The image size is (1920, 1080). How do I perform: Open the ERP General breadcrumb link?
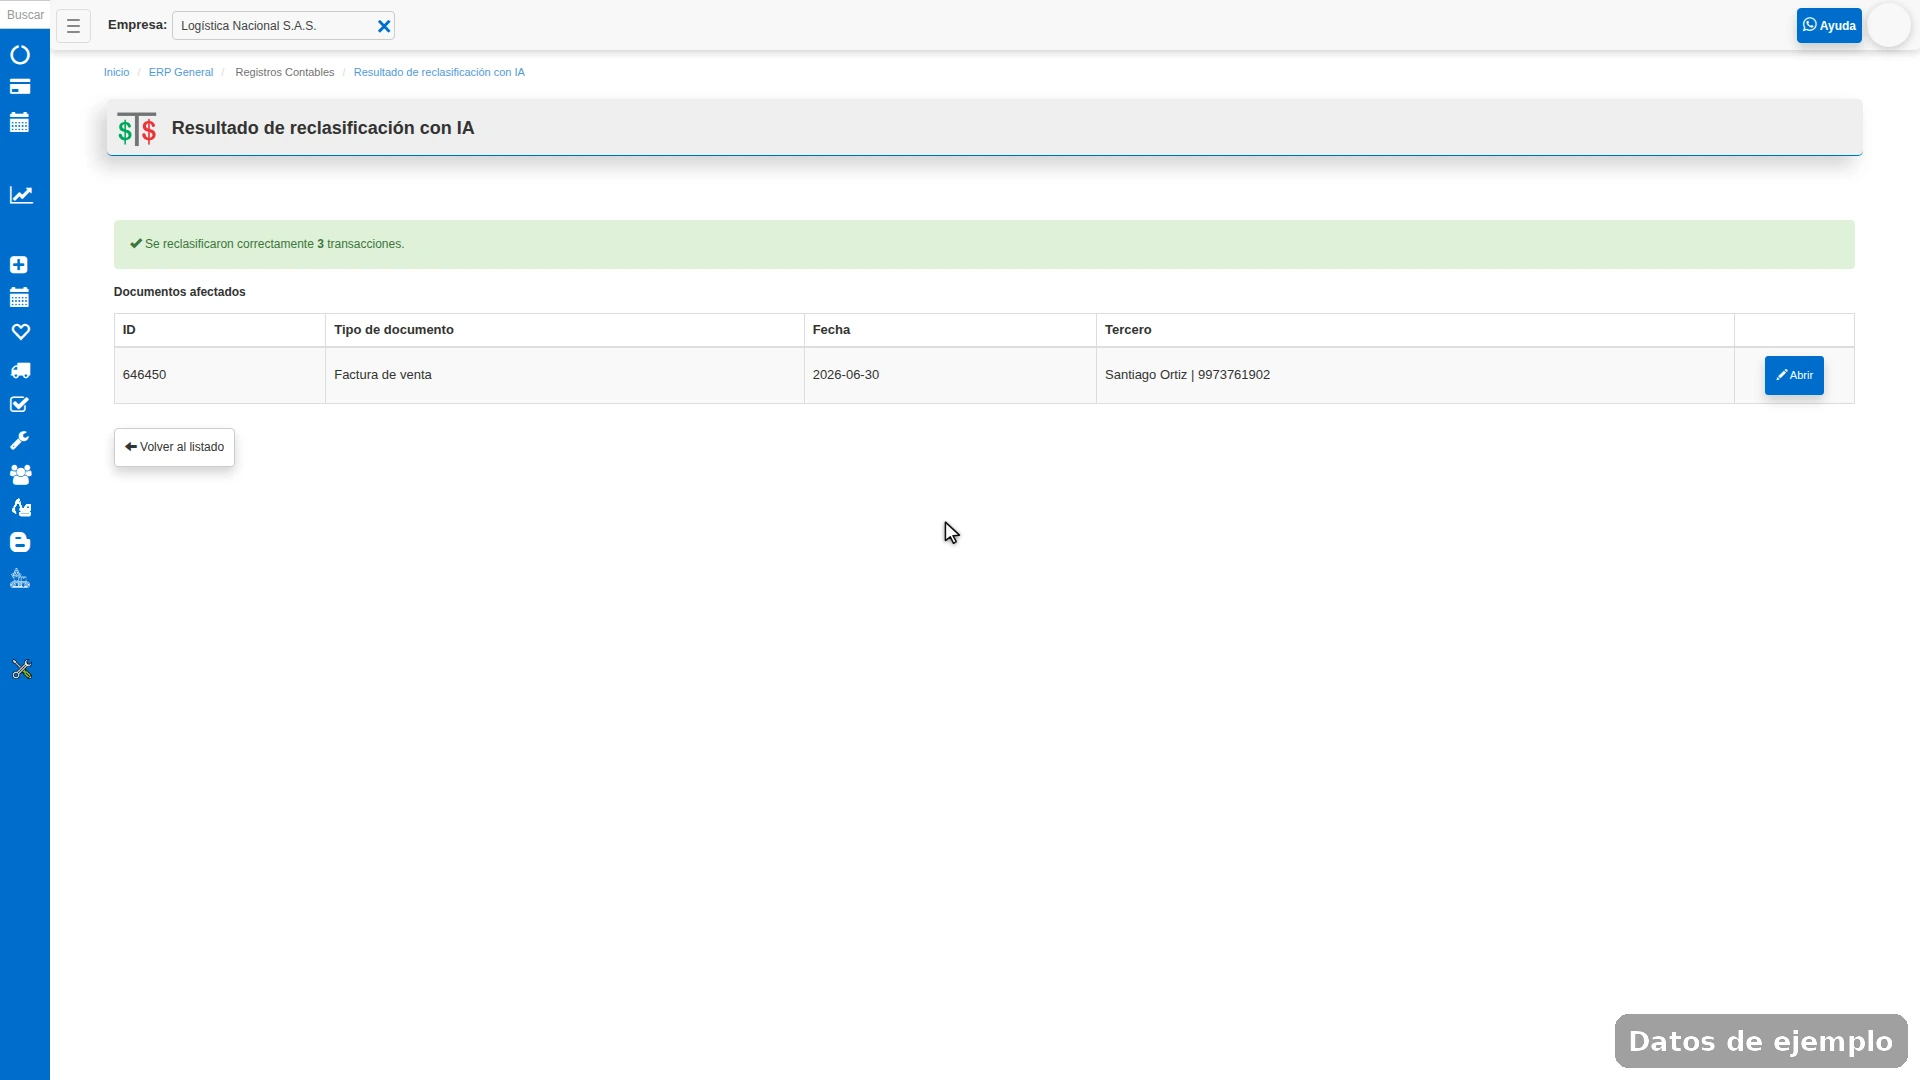point(181,72)
